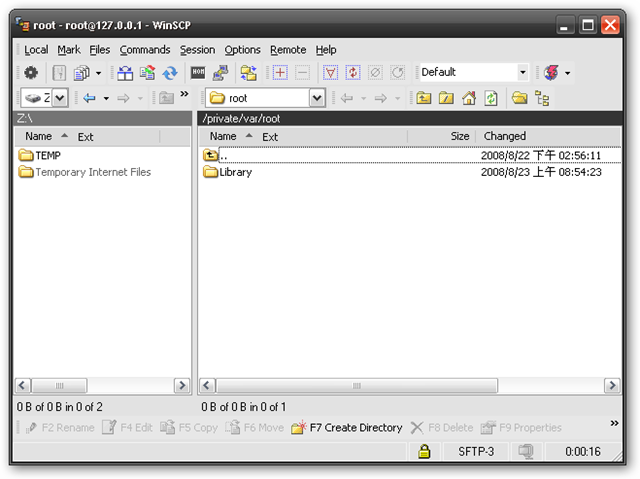Open the Session menu
This screenshot has height=479, width=640.
(x=198, y=50)
